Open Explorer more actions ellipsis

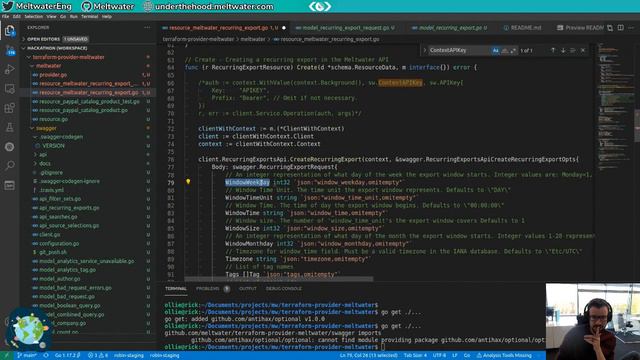coord(147,27)
